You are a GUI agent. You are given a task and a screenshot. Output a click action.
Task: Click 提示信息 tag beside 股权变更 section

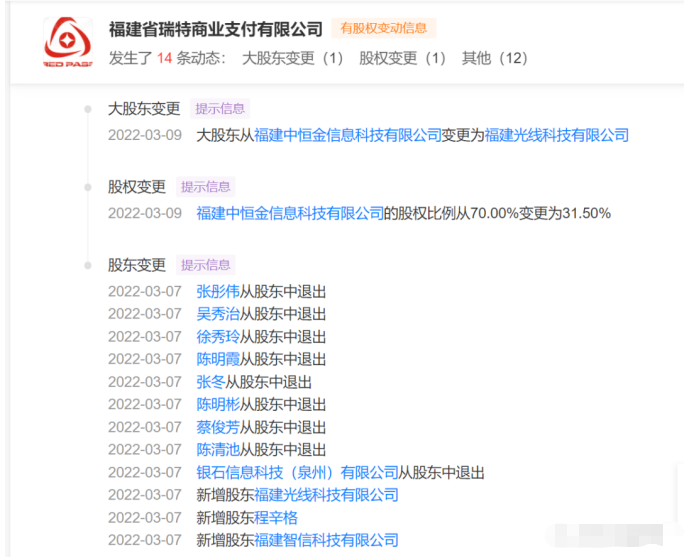pyautogui.click(x=205, y=187)
